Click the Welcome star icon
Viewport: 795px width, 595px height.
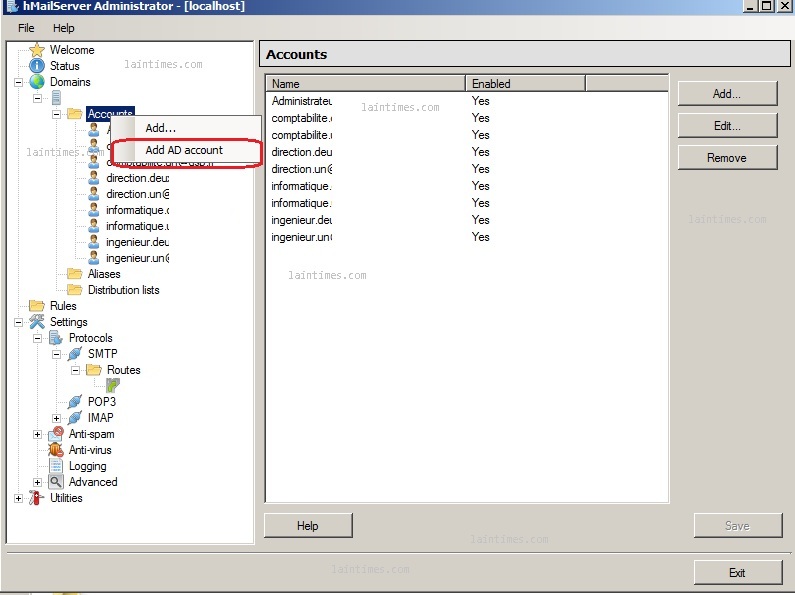[x=37, y=50]
